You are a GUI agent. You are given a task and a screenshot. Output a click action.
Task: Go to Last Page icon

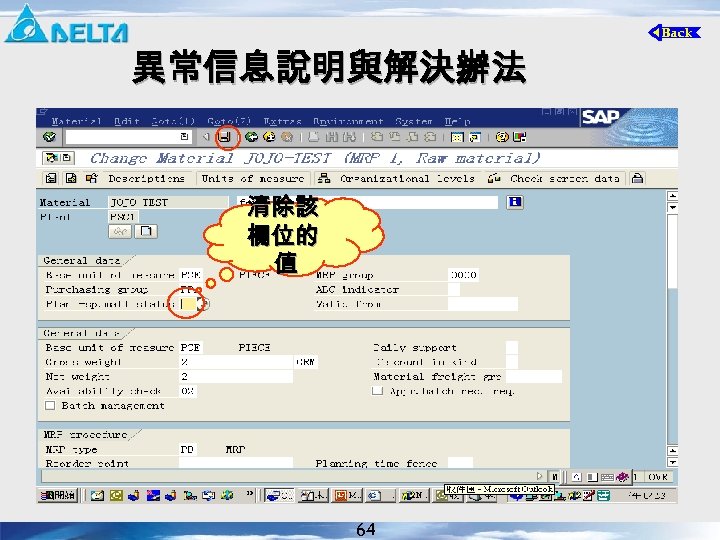click(430, 137)
